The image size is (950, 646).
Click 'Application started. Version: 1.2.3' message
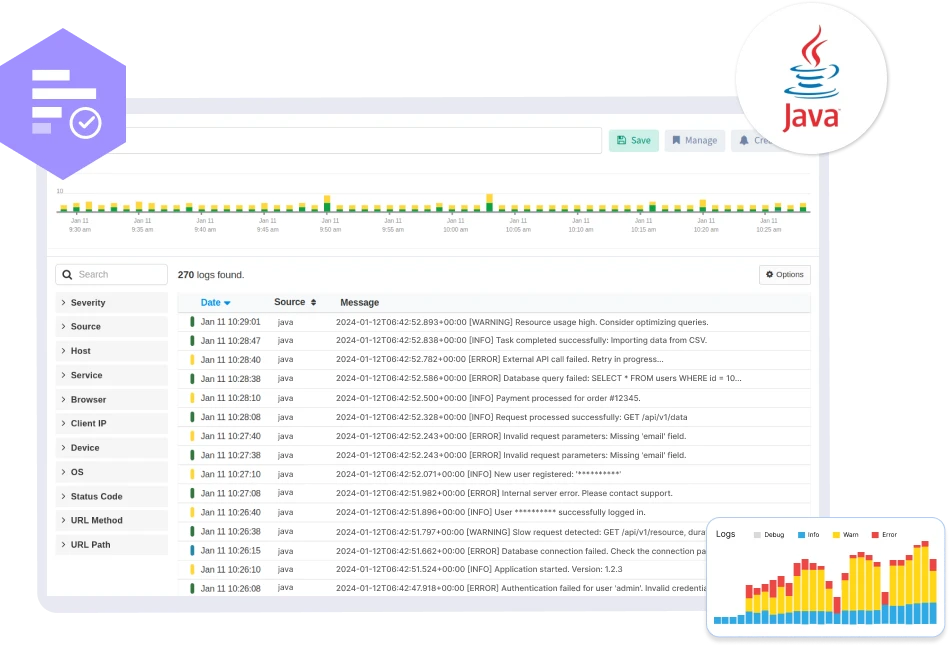click(x=479, y=569)
